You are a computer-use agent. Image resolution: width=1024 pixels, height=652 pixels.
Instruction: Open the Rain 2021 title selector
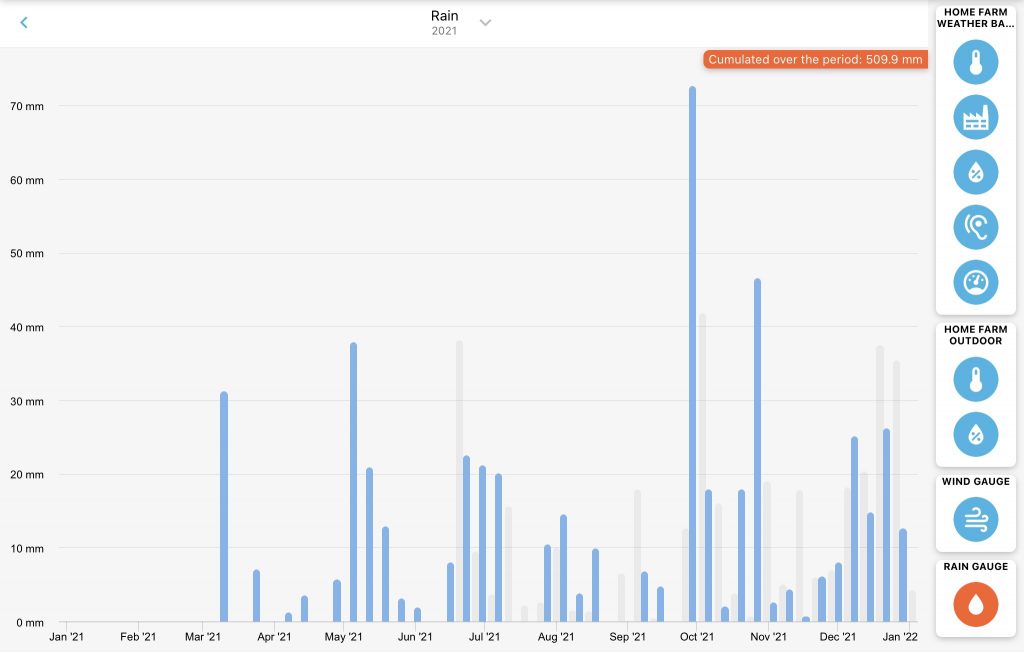pyautogui.click(x=444, y=22)
